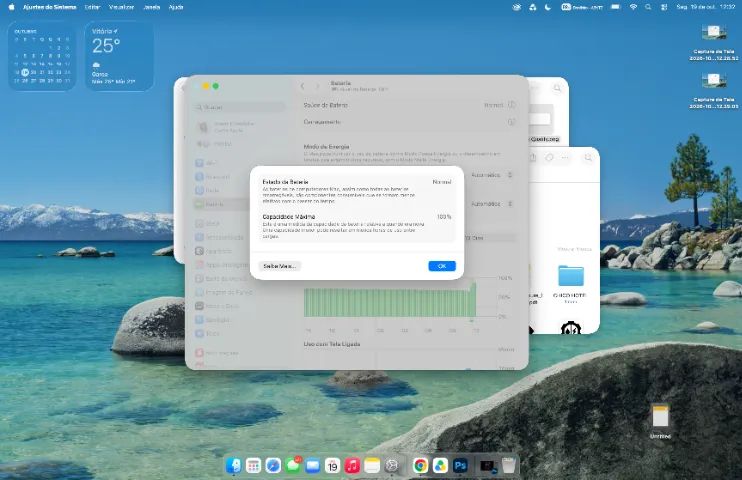Click the search icon in front Finder window
742x480 pixels.
click(588, 158)
